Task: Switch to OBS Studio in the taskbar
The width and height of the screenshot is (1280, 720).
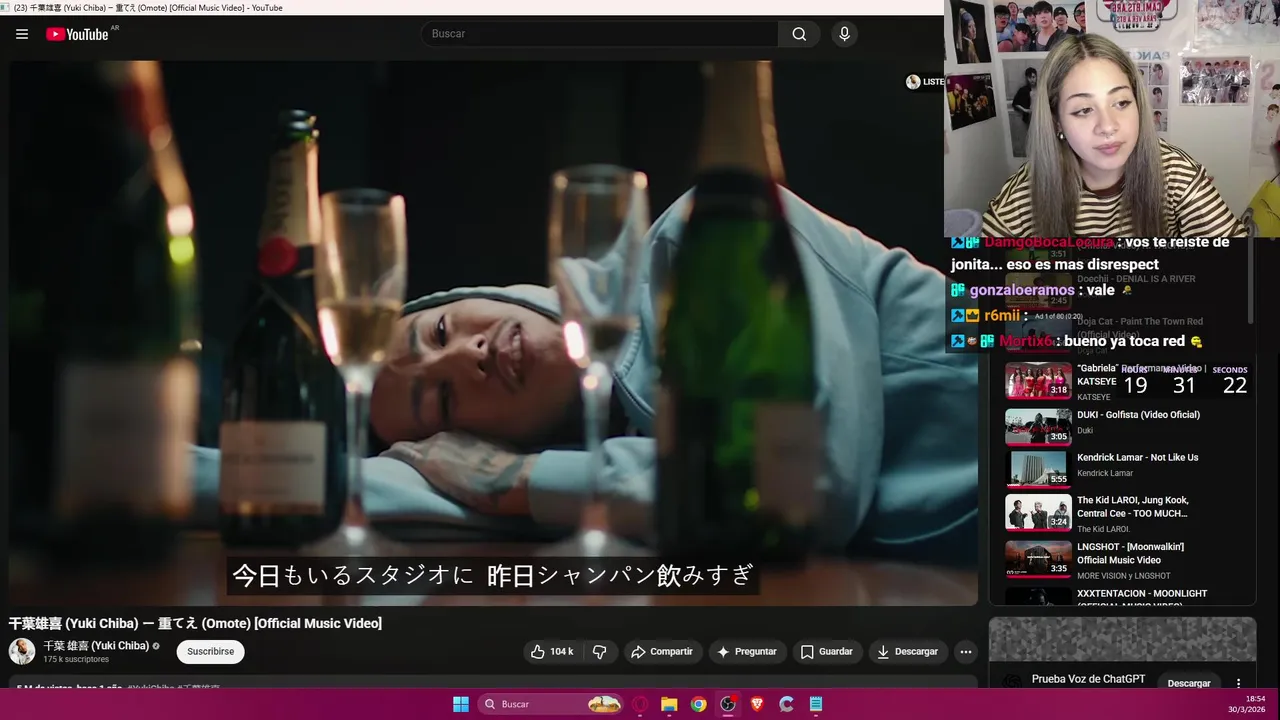Action: 728,704
